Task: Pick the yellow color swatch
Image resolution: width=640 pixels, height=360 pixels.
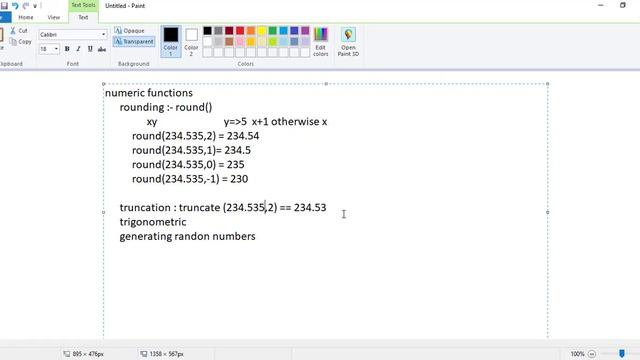Action: 262,31
